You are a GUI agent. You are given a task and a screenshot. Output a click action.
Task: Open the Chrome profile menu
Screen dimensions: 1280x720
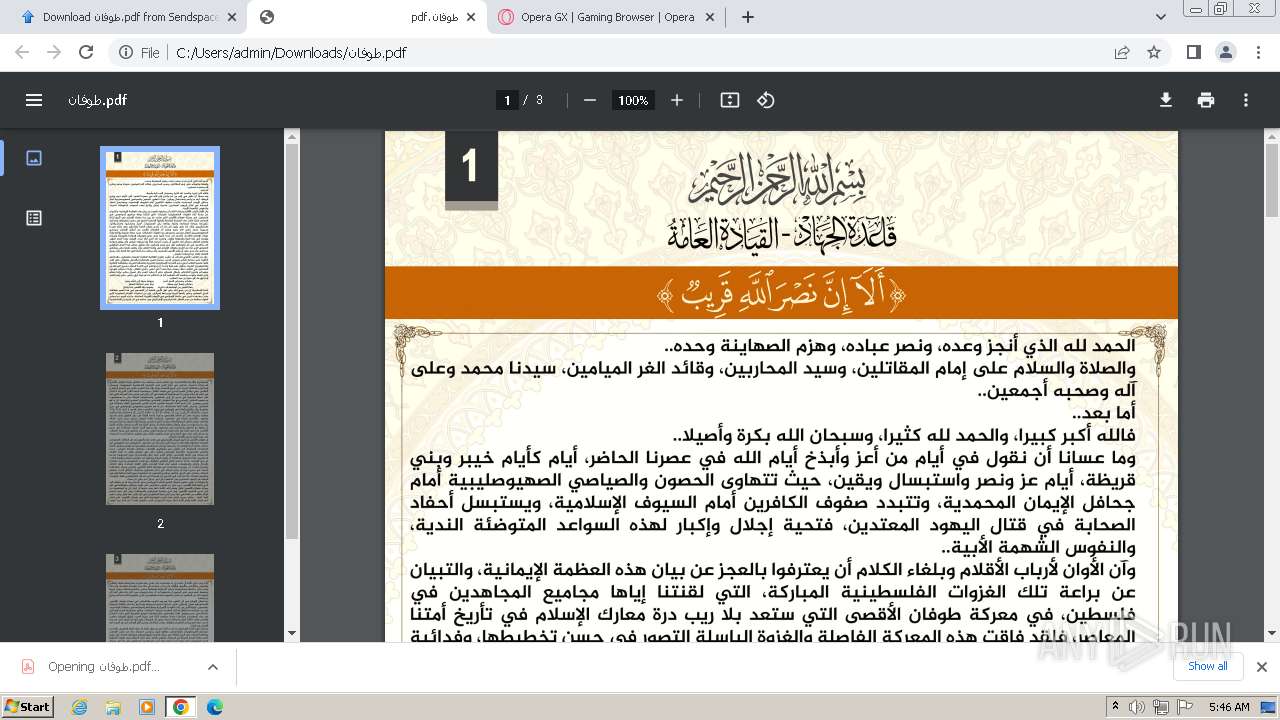point(1226,52)
